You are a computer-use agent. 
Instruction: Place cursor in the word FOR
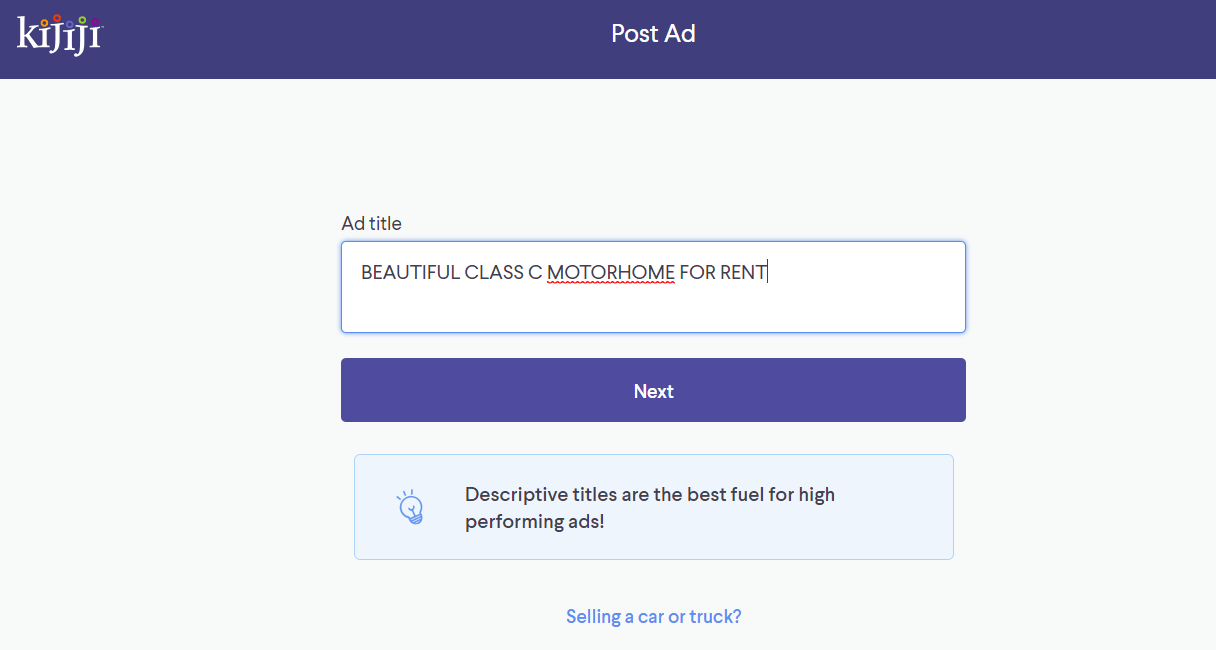(697, 272)
